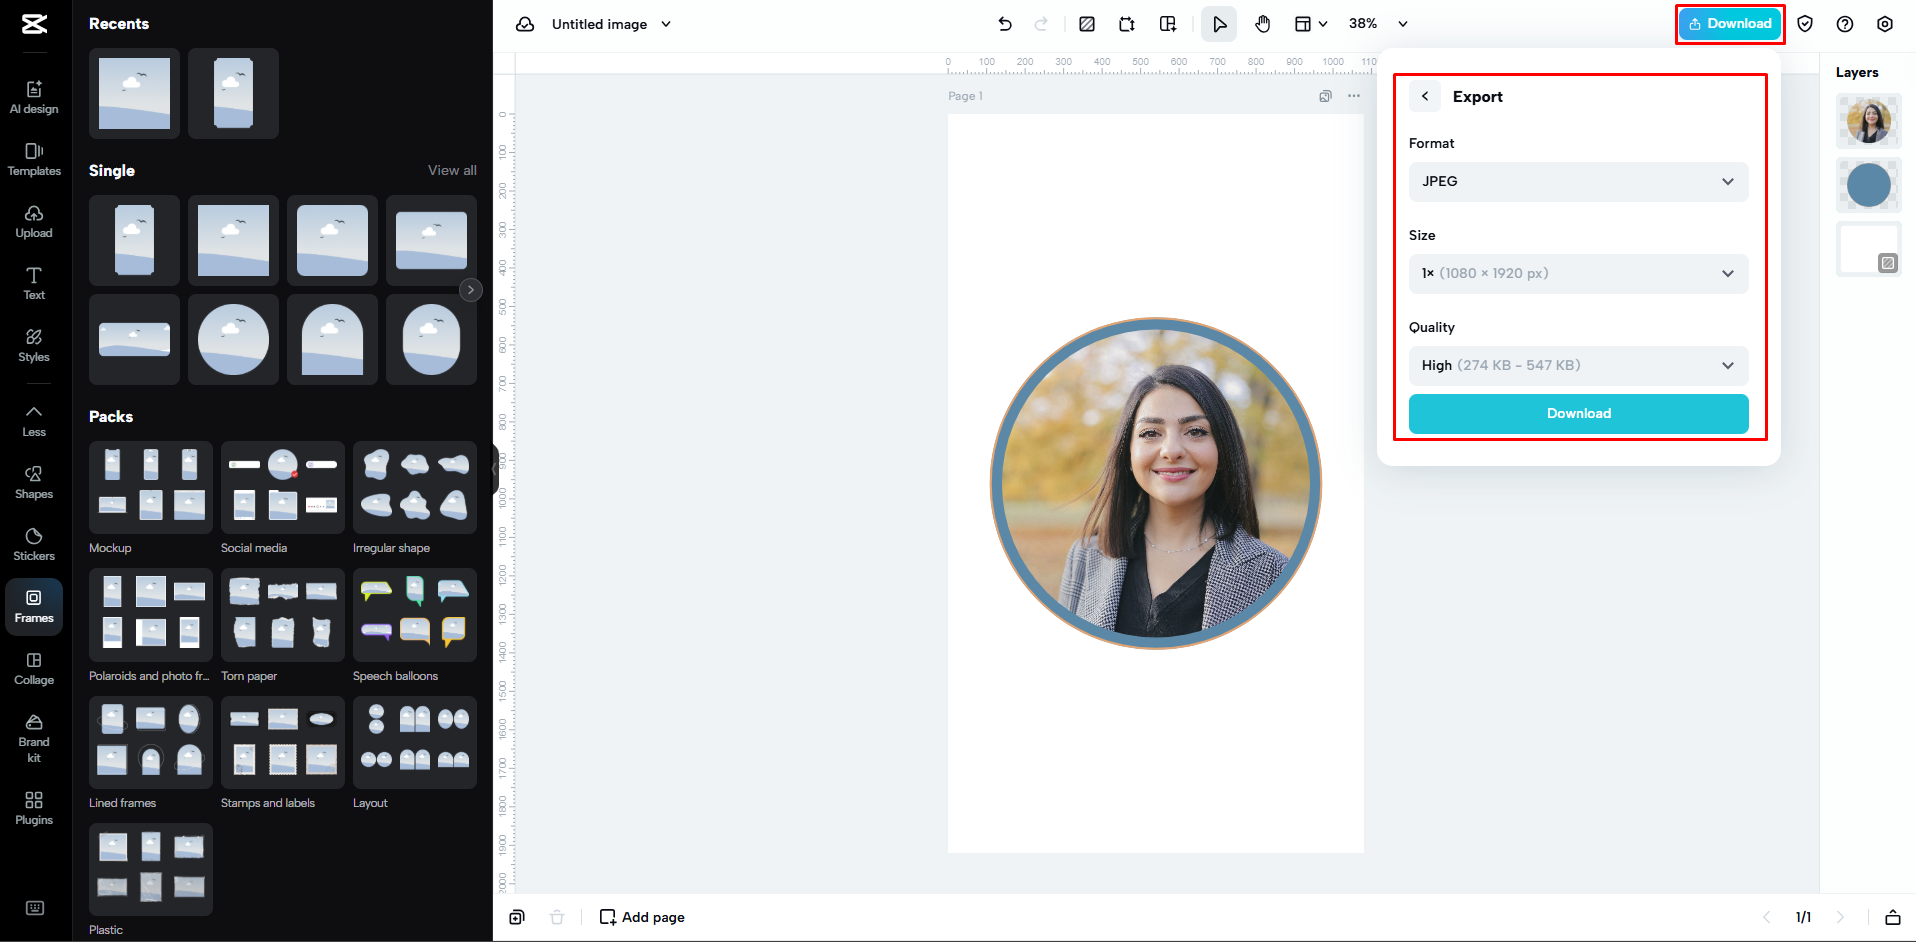
Task: Click the Undo icon
Action: click(1005, 23)
